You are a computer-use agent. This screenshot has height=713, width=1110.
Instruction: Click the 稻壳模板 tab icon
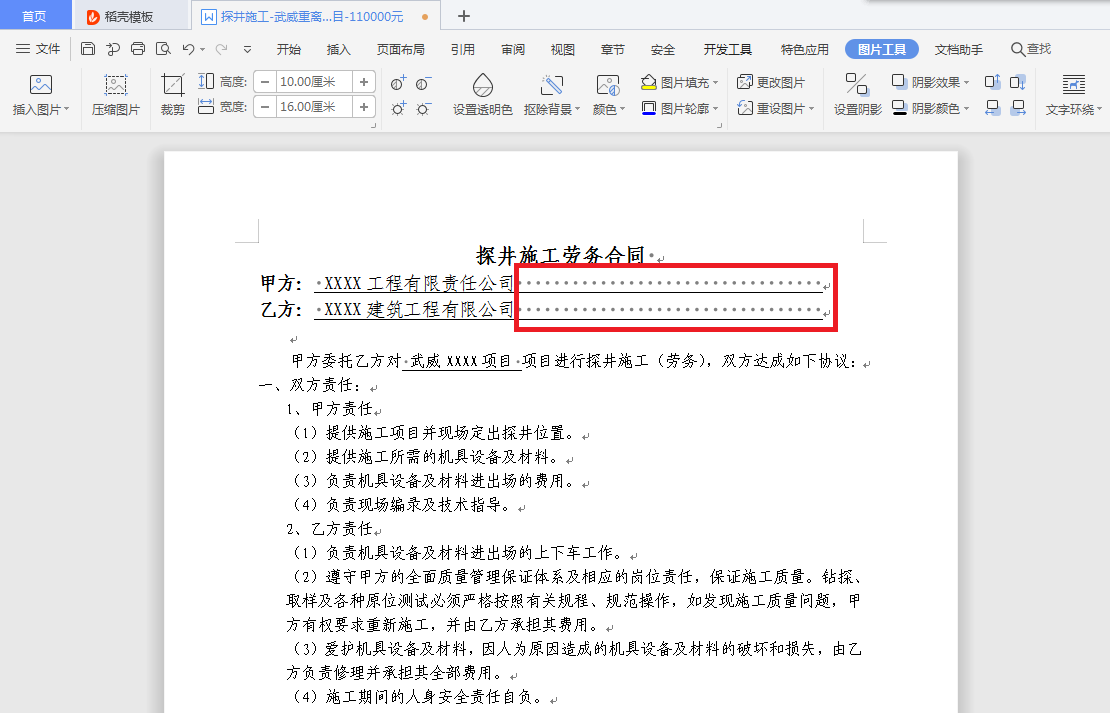[x=93, y=17]
